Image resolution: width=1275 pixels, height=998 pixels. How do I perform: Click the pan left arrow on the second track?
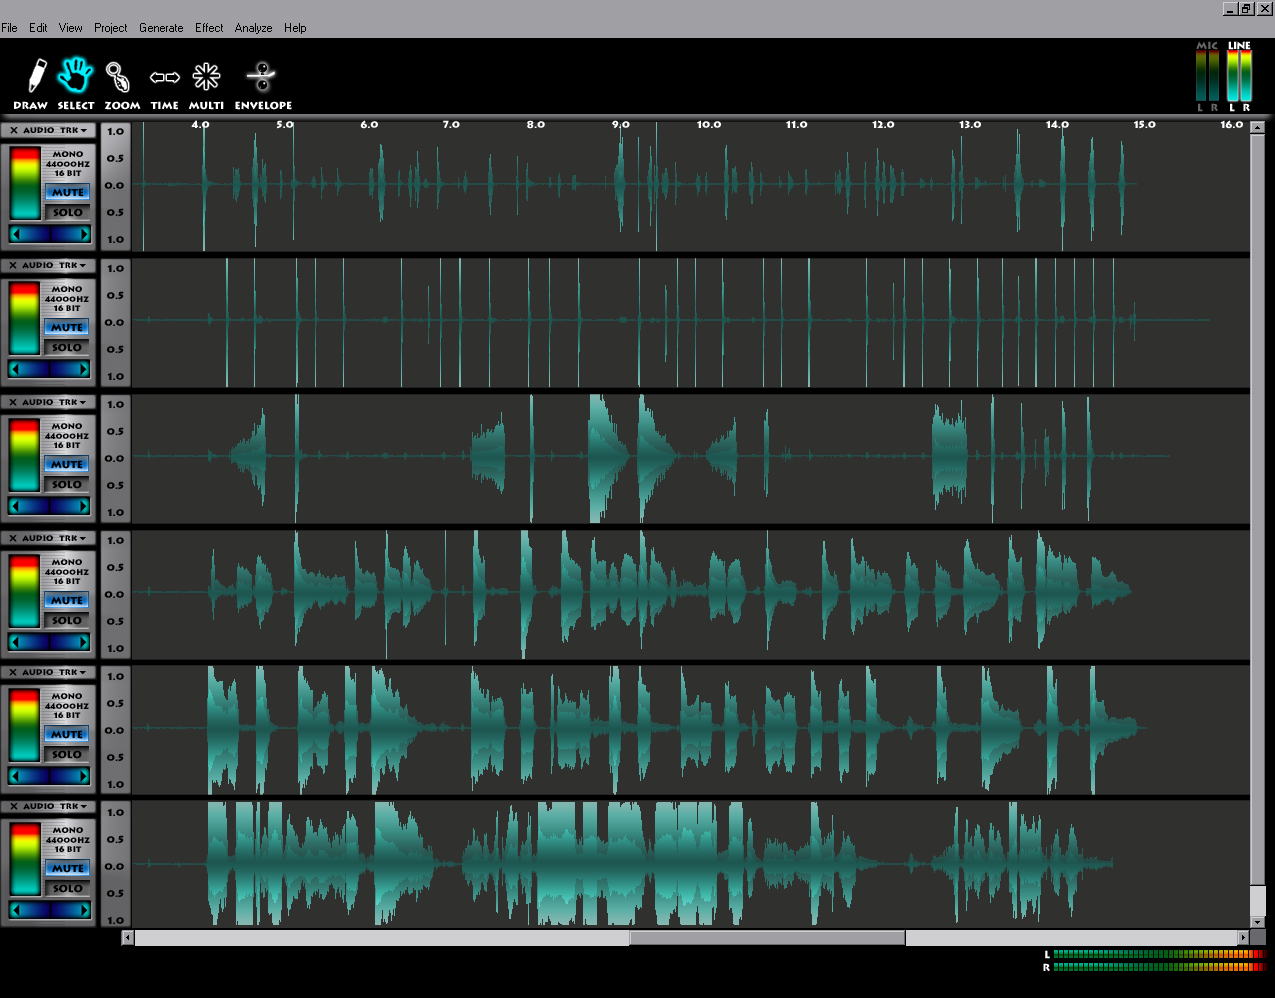(x=16, y=369)
